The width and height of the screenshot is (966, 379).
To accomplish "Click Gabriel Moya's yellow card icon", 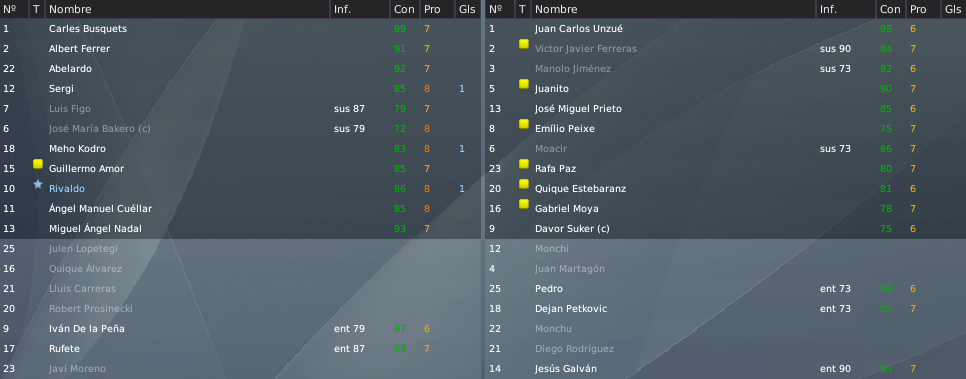I will 524,204.
